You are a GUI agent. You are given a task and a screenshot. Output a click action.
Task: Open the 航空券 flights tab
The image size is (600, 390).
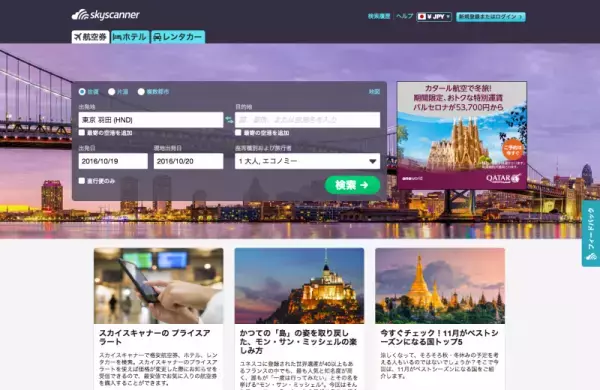pyautogui.click(x=91, y=37)
